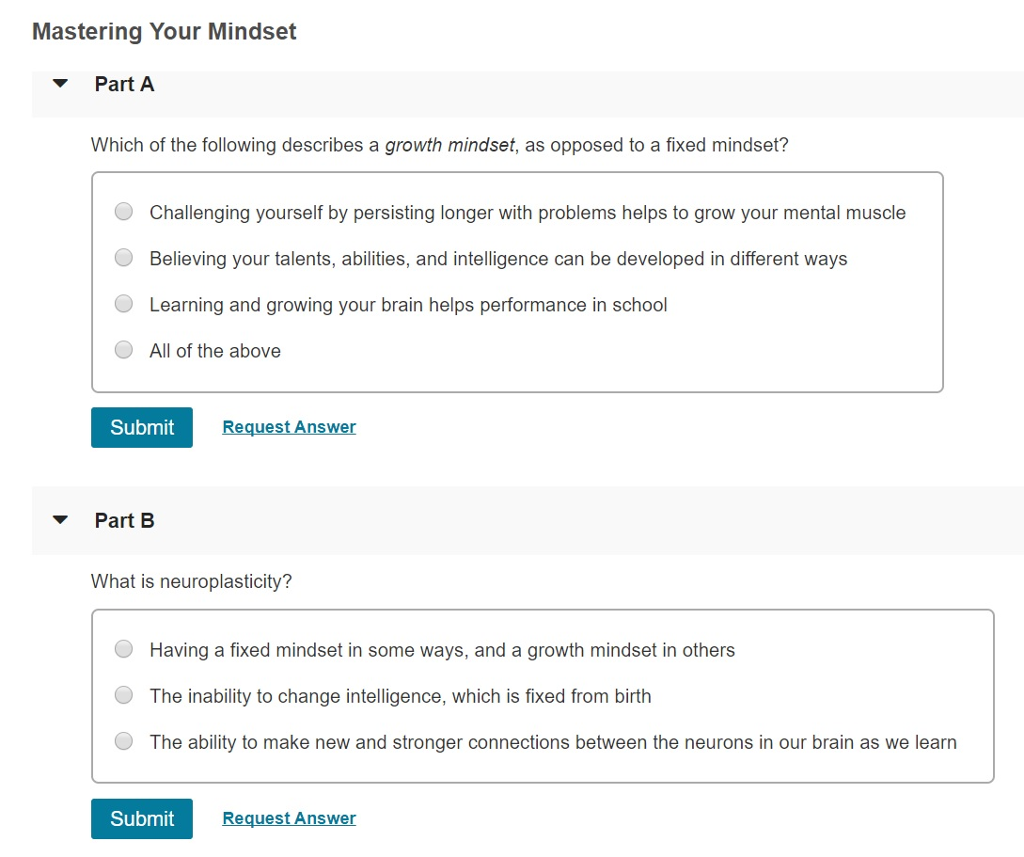Click the Part B header label
This screenshot has height=857, width=1024.
tap(124, 520)
